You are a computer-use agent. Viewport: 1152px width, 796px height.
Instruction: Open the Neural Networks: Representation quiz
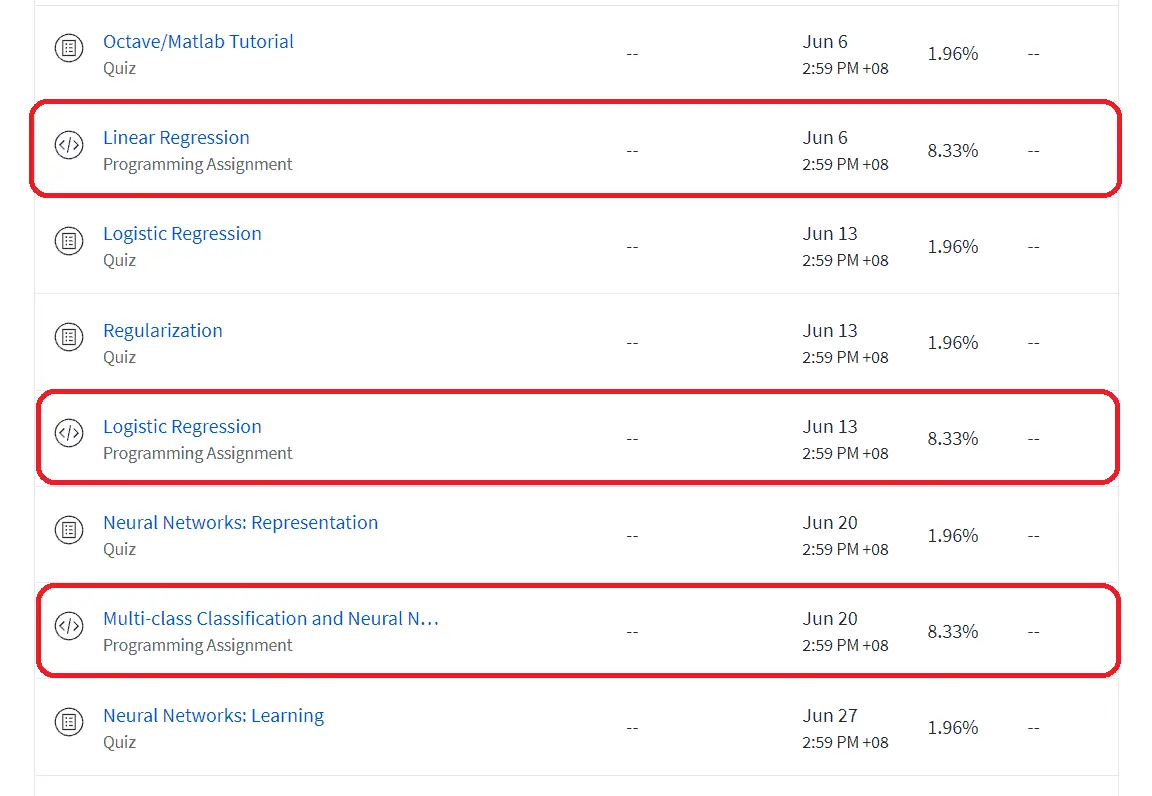tap(240, 522)
